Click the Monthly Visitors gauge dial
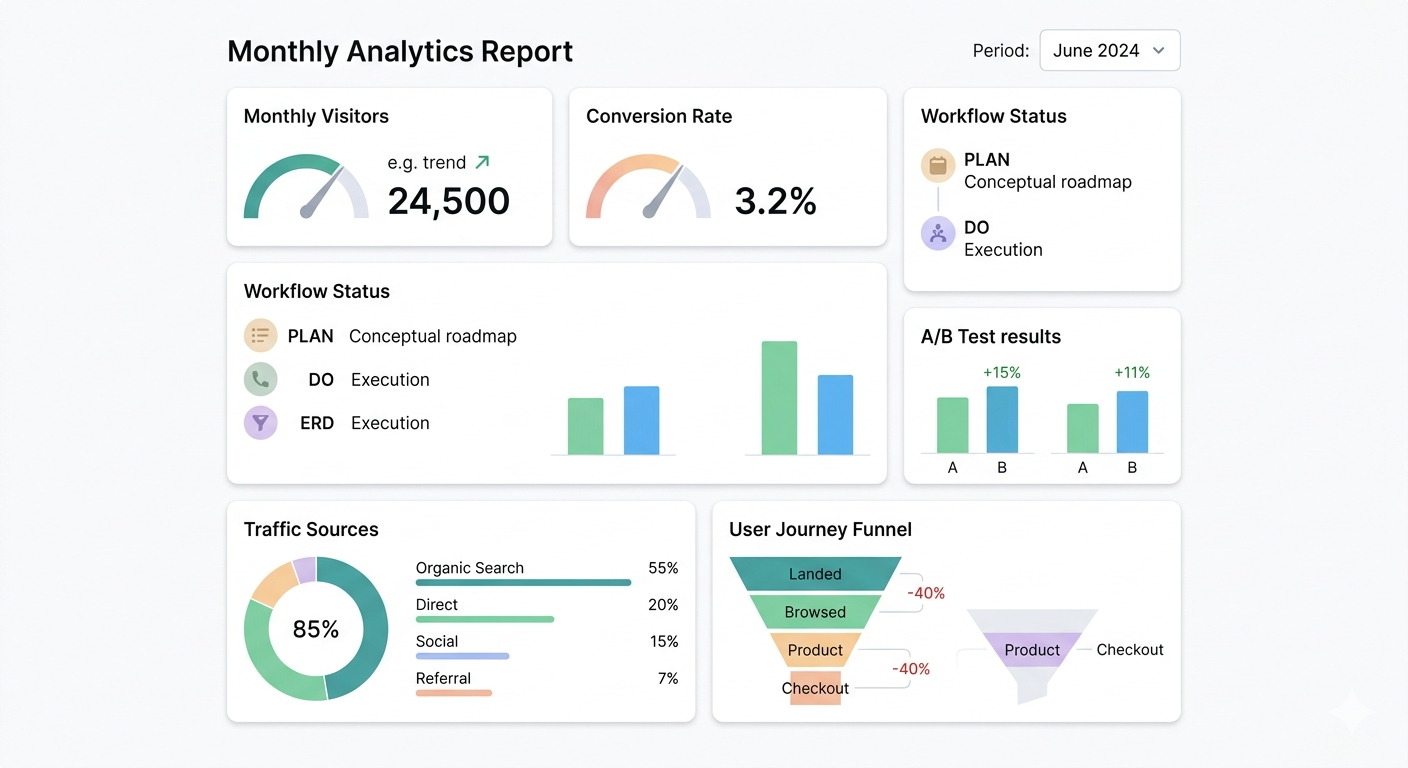This screenshot has width=1408, height=768. point(306,188)
